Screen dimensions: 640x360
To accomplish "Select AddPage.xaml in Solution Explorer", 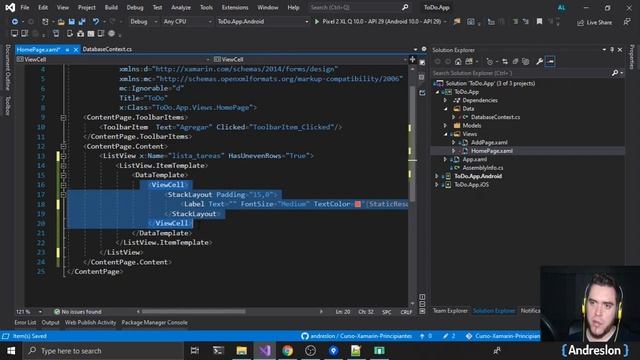I will 489,142.
